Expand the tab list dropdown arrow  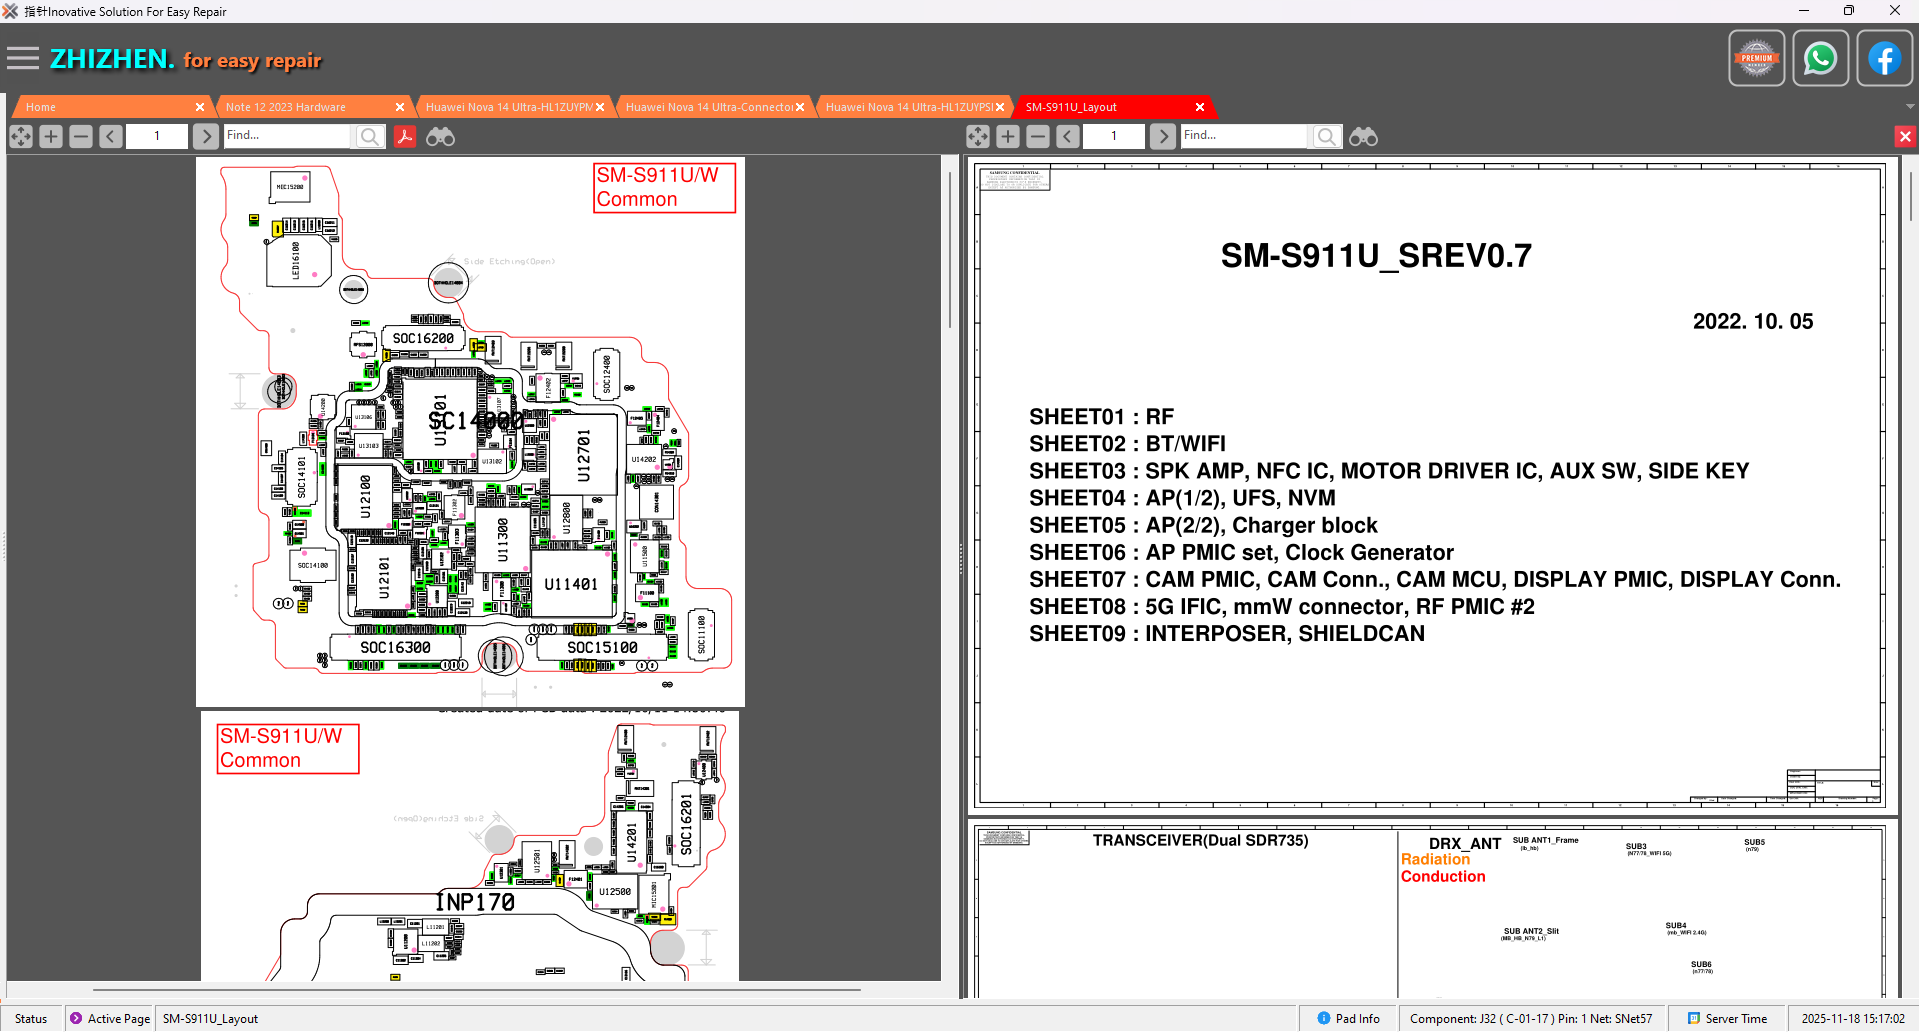[x=1910, y=106]
